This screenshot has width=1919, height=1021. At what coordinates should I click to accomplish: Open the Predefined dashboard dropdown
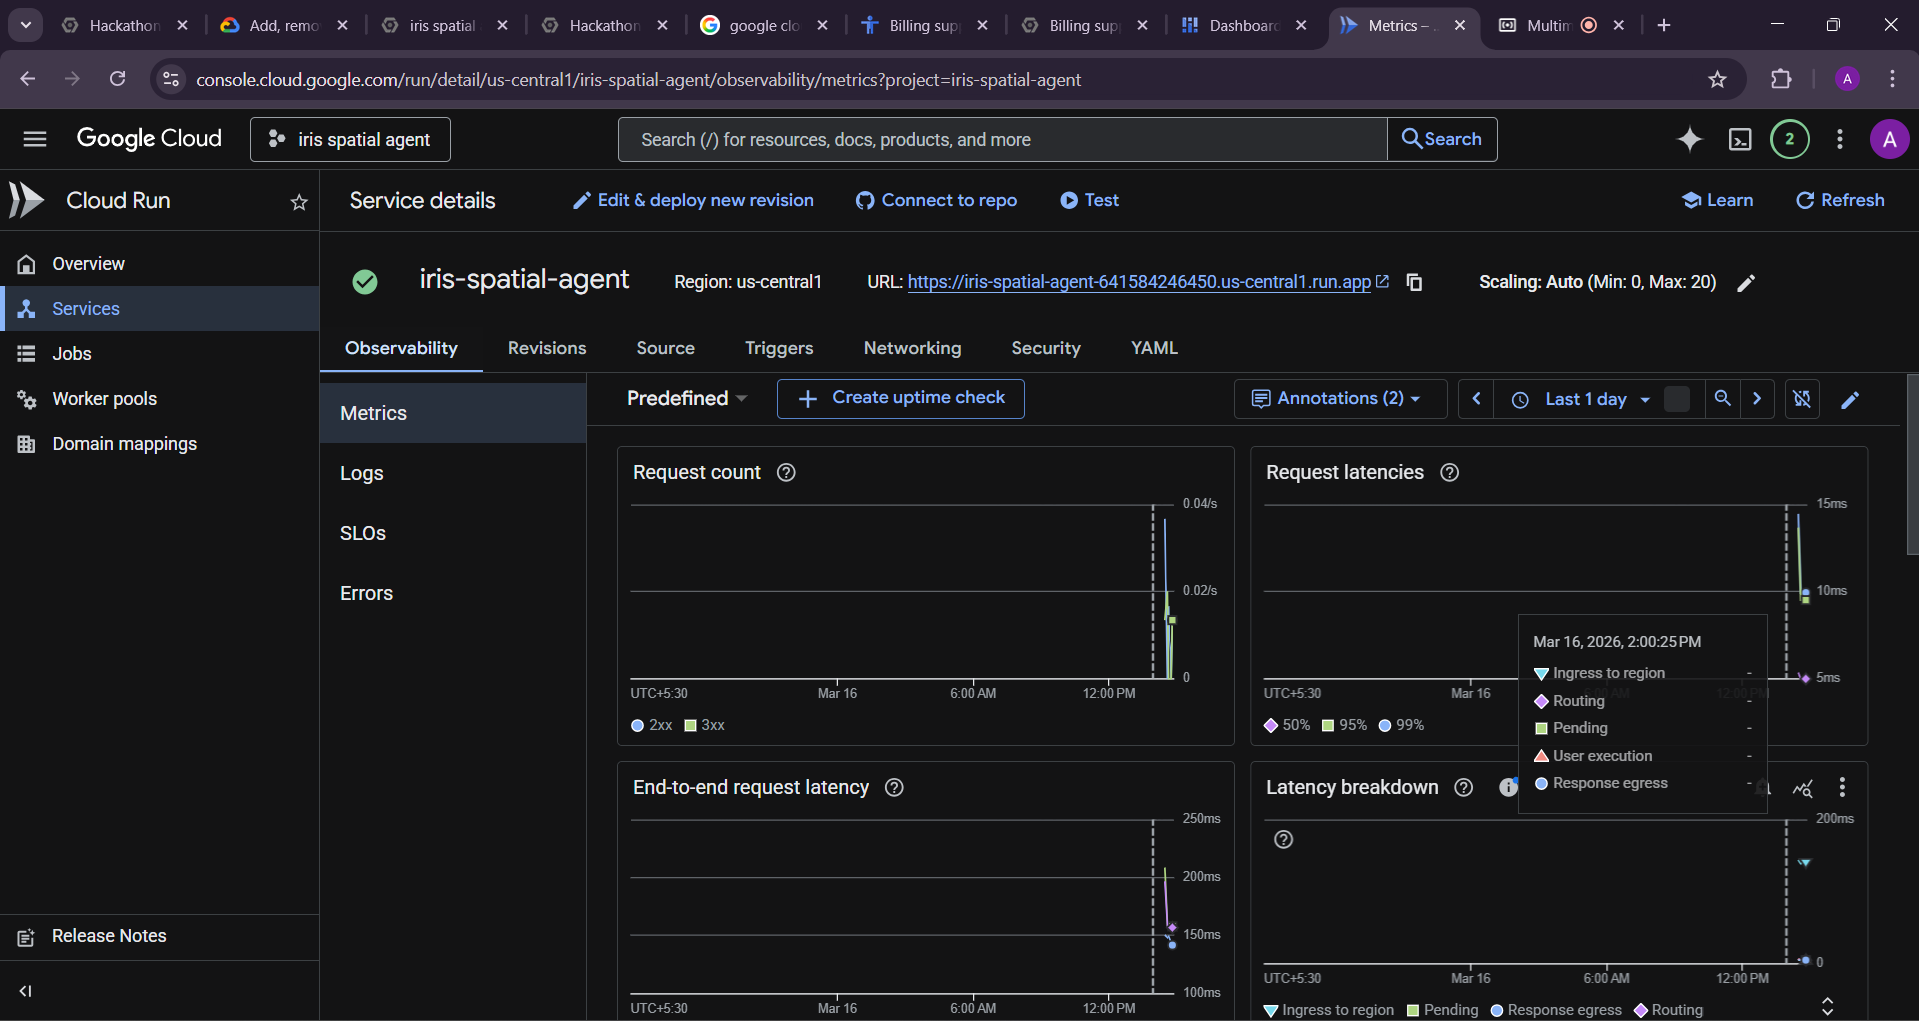[687, 398]
